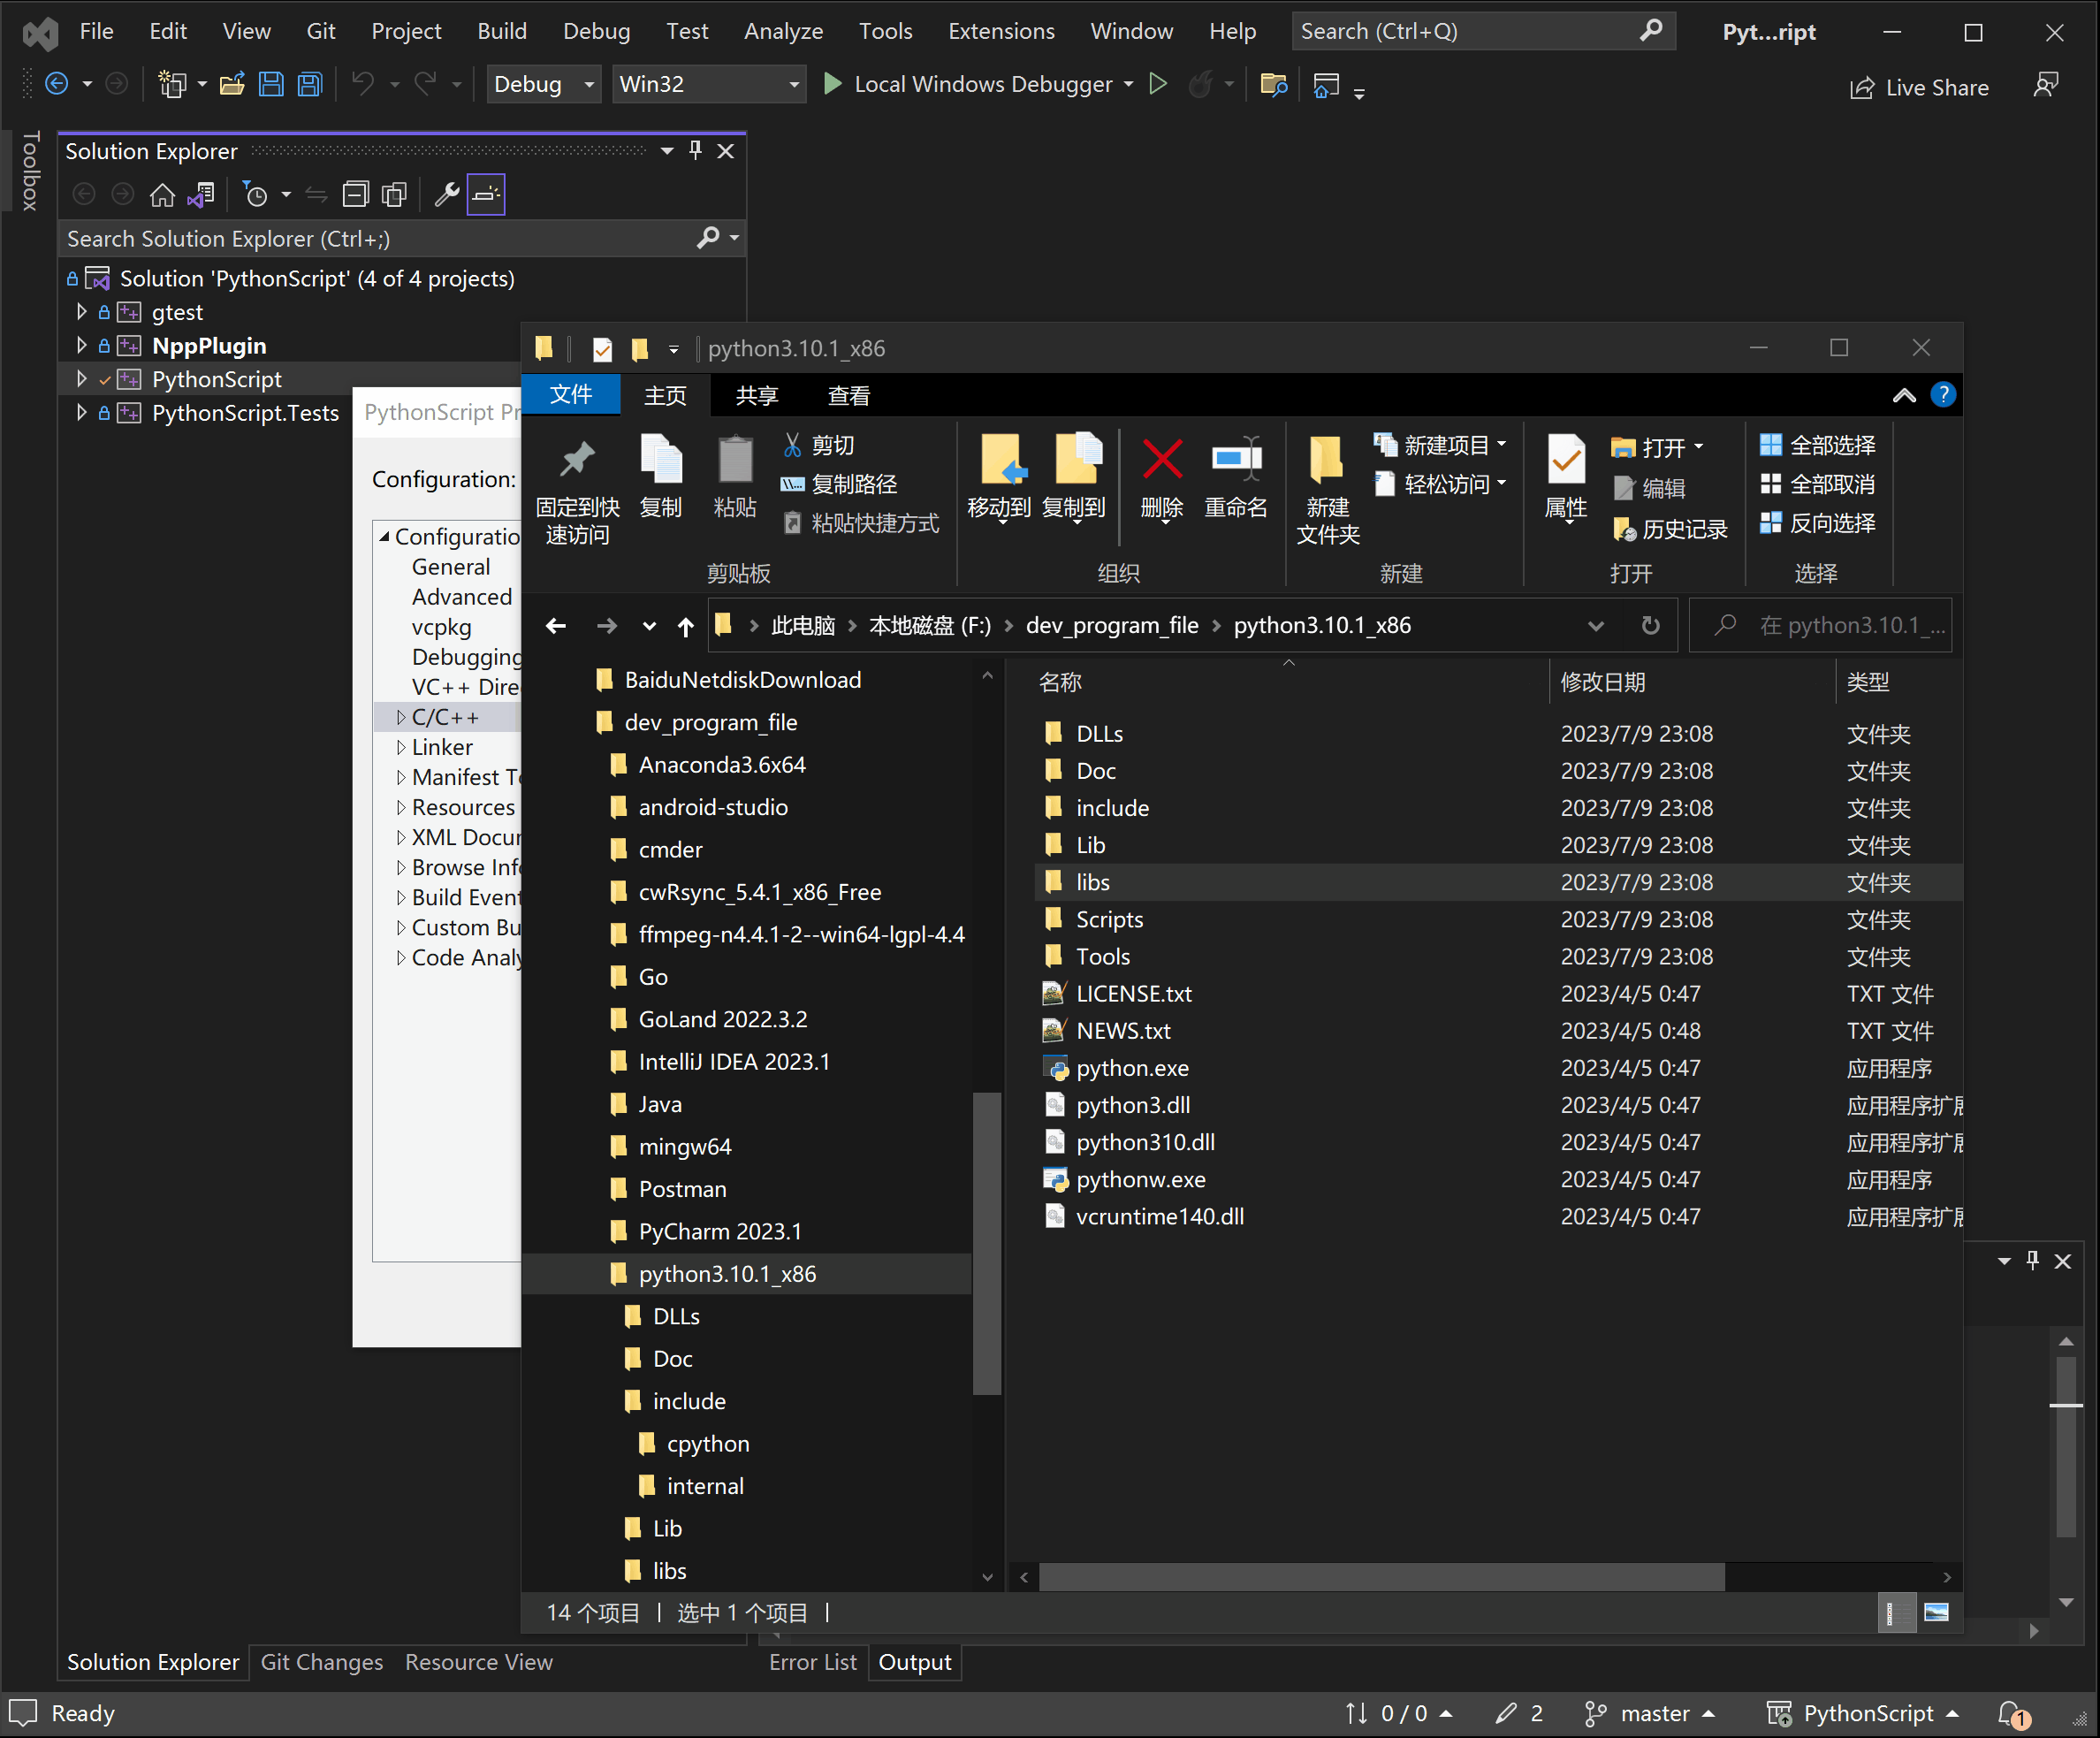Click the navigation pane vertical scrollbar
The height and width of the screenshot is (1738, 2100).
pos(987,1243)
